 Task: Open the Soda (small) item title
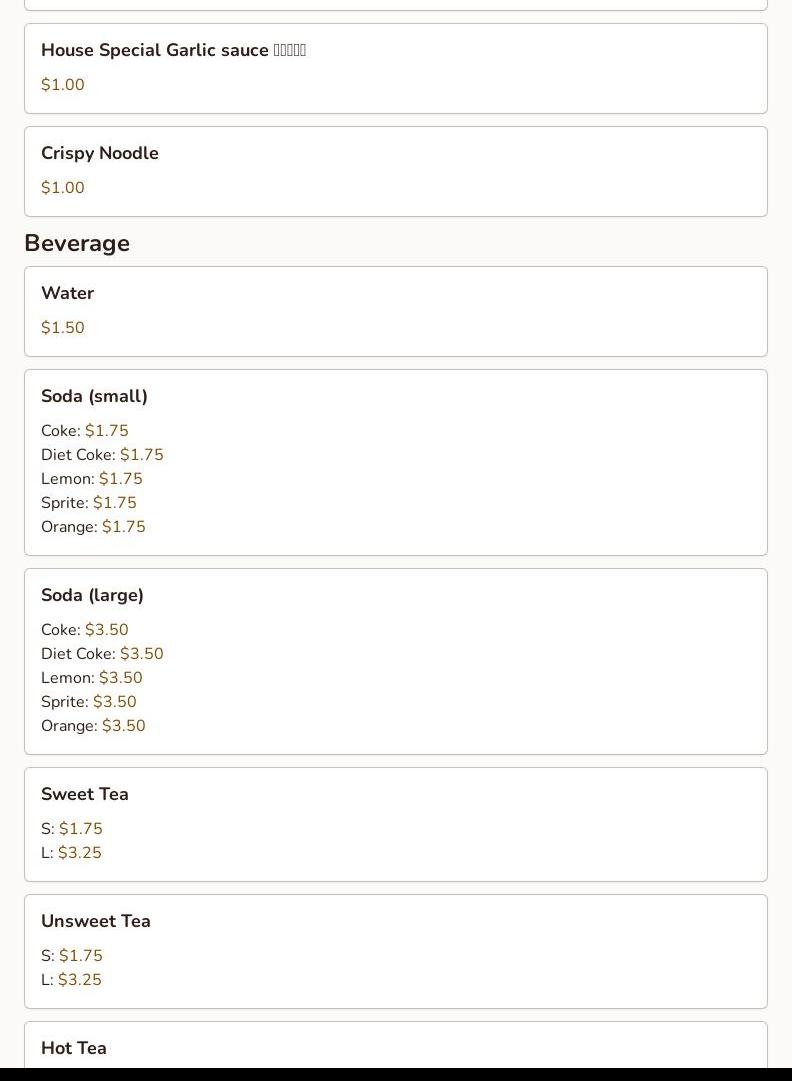pyautogui.click(x=94, y=397)
